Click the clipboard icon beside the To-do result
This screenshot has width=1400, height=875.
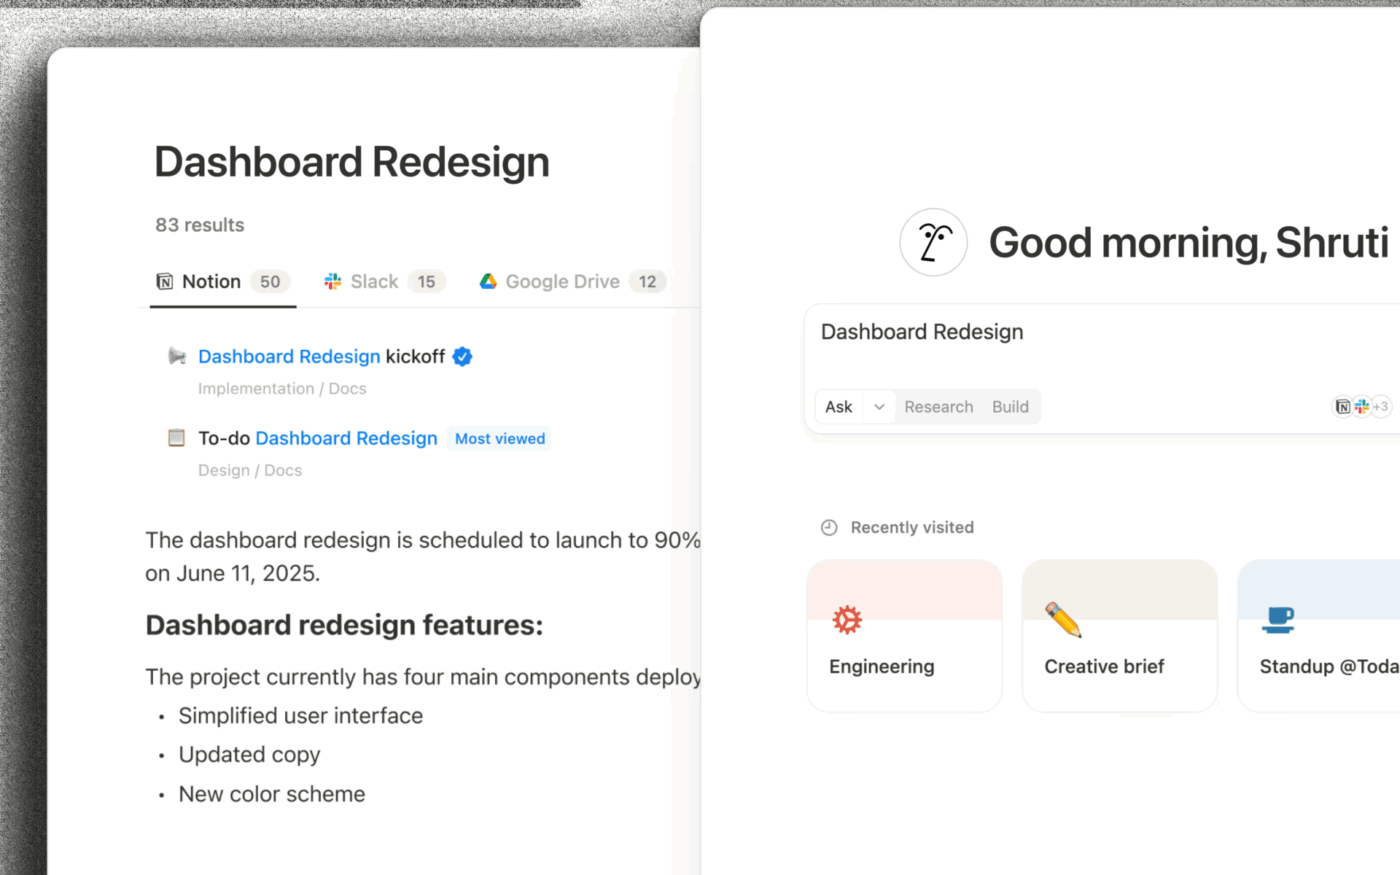click(x=176, y=437)
